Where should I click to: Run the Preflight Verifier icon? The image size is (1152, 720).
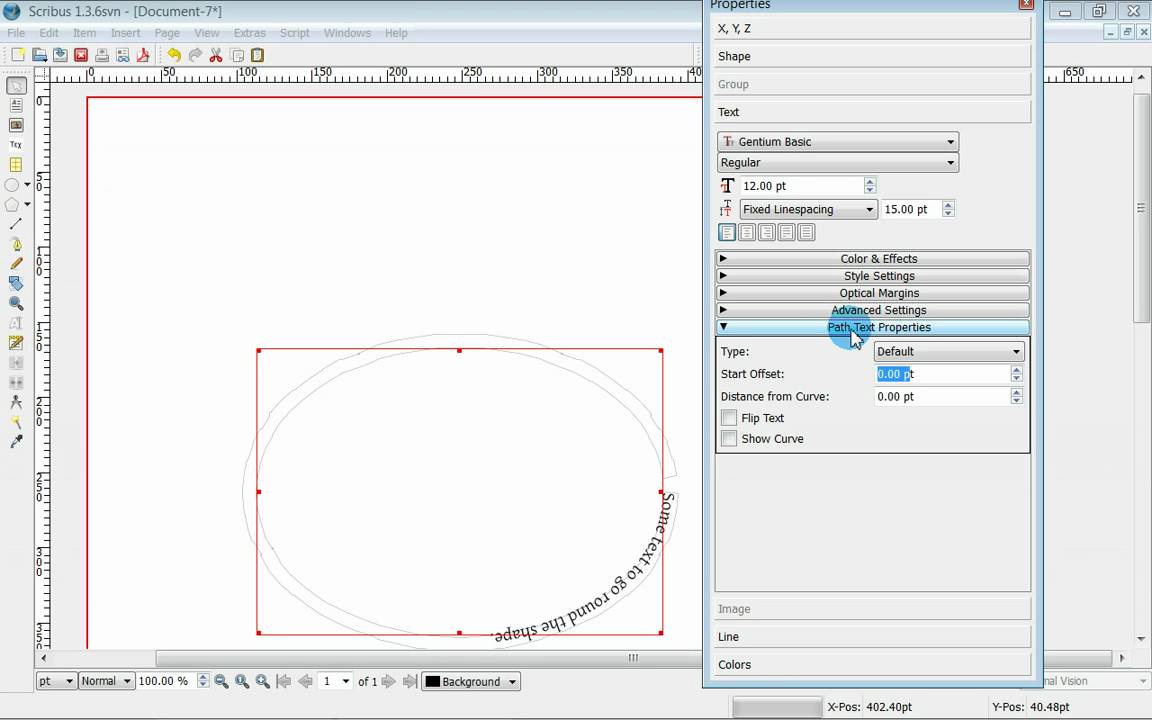(x=123, y=55)
